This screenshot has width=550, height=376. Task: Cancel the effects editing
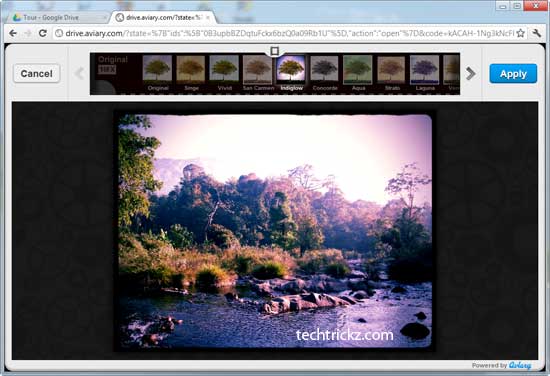[36, 74]
